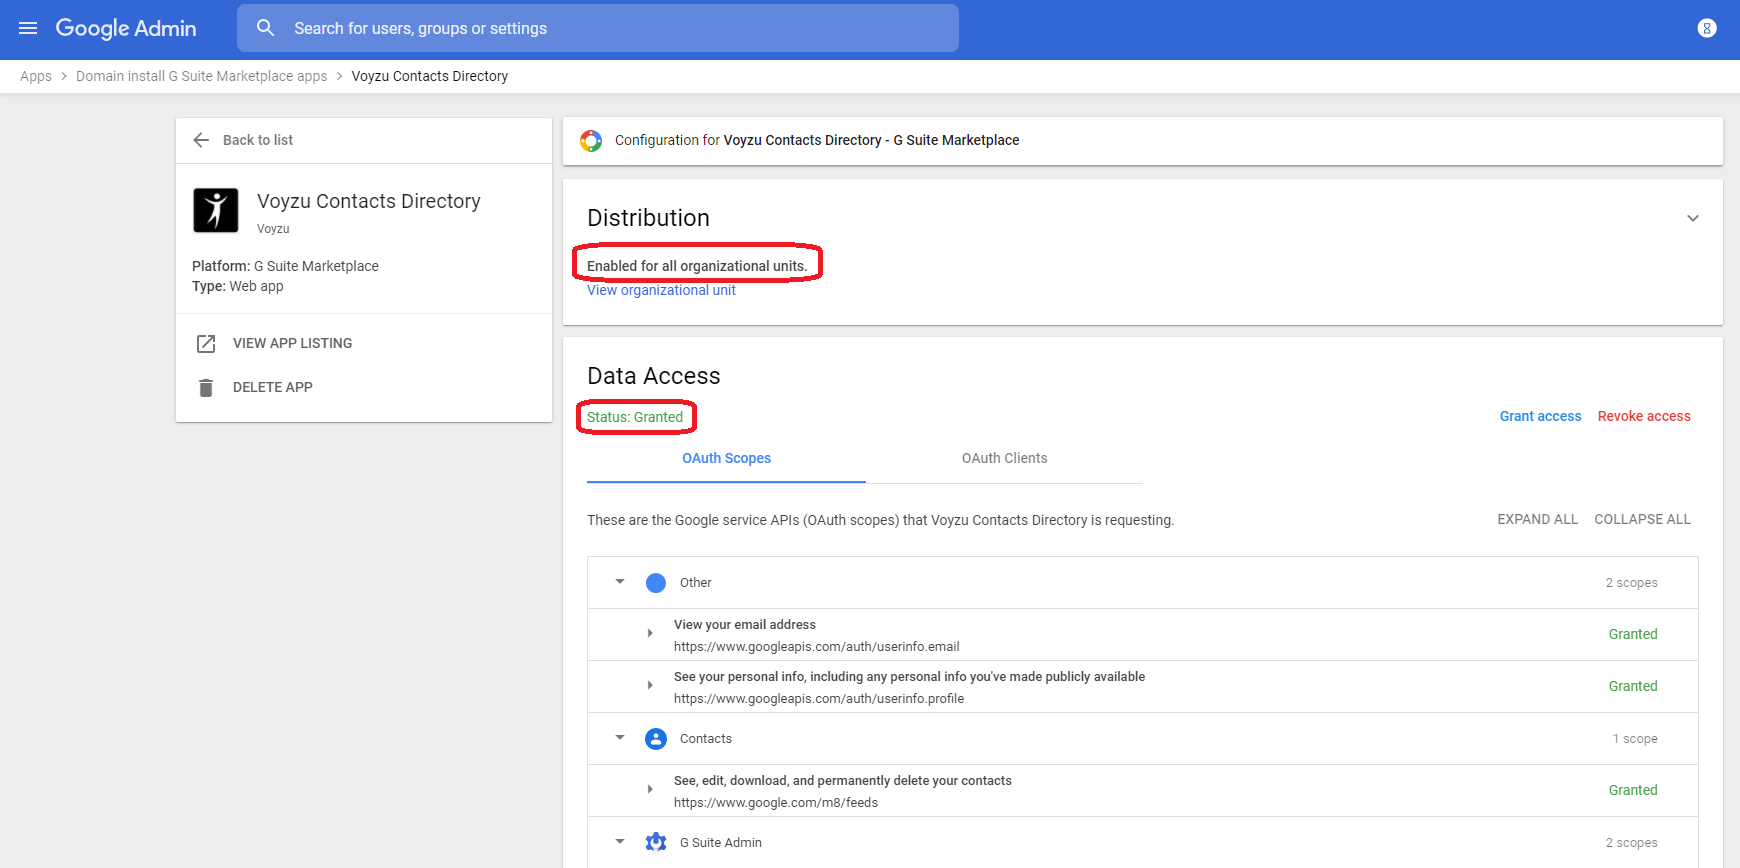Open the hamburger main menu

(28, 28)
